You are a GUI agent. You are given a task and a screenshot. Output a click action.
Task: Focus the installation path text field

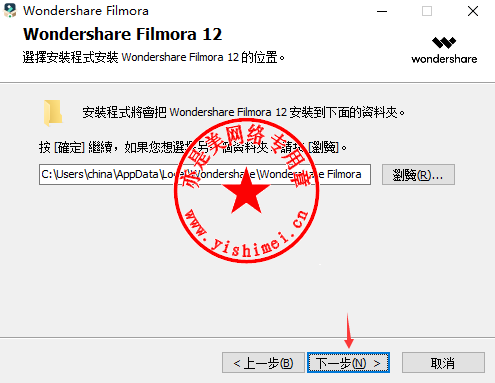pyautogui.click(x=205, y=174)
